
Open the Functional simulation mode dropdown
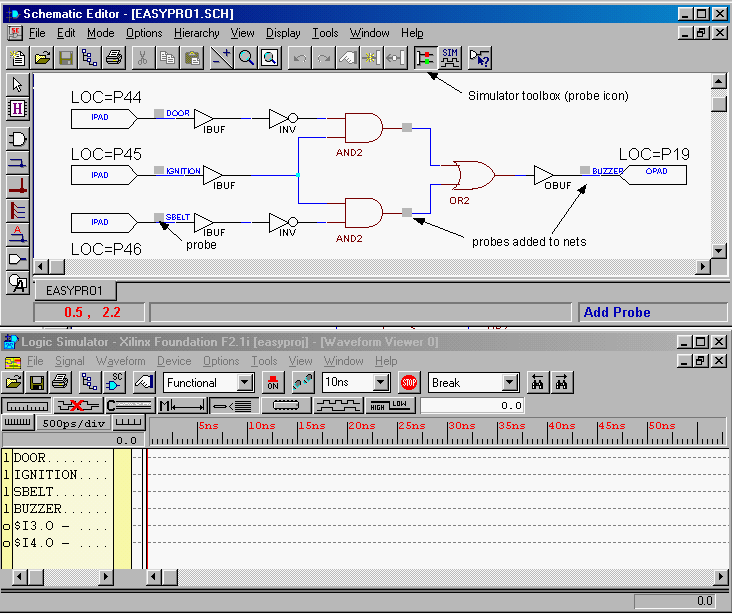pyautogui.click(x=246, y=383)
